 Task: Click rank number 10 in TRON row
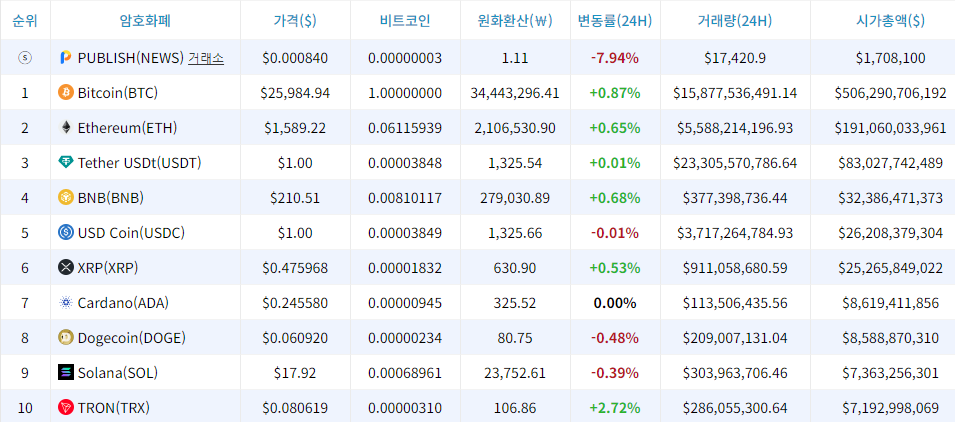coord(25,407)
